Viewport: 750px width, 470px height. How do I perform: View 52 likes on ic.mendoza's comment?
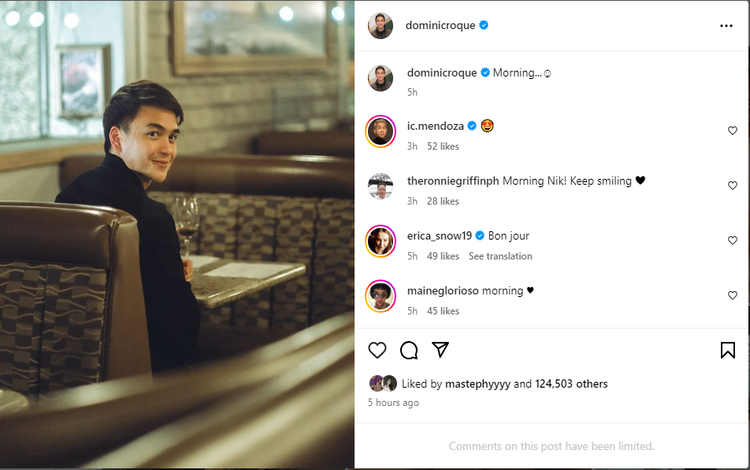coord(443,146)
